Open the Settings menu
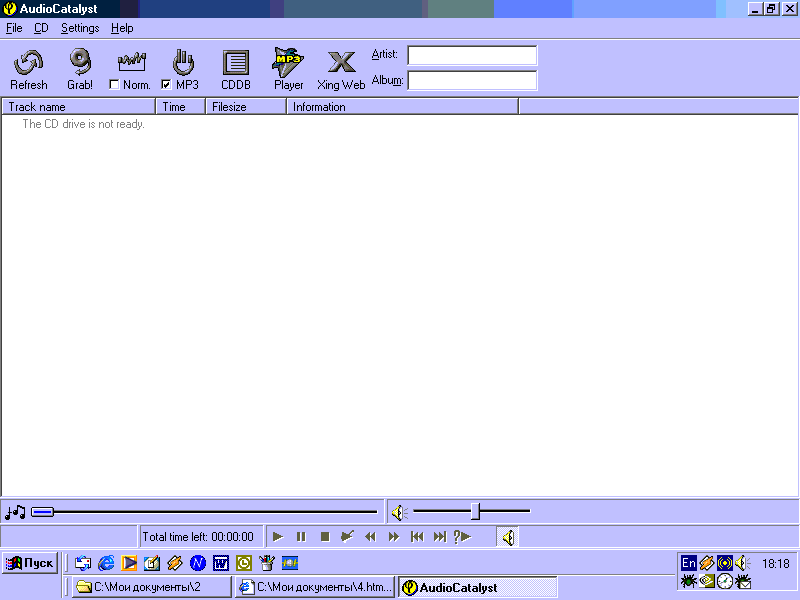This screenshot has height=600, width=800. coord(80,28)
